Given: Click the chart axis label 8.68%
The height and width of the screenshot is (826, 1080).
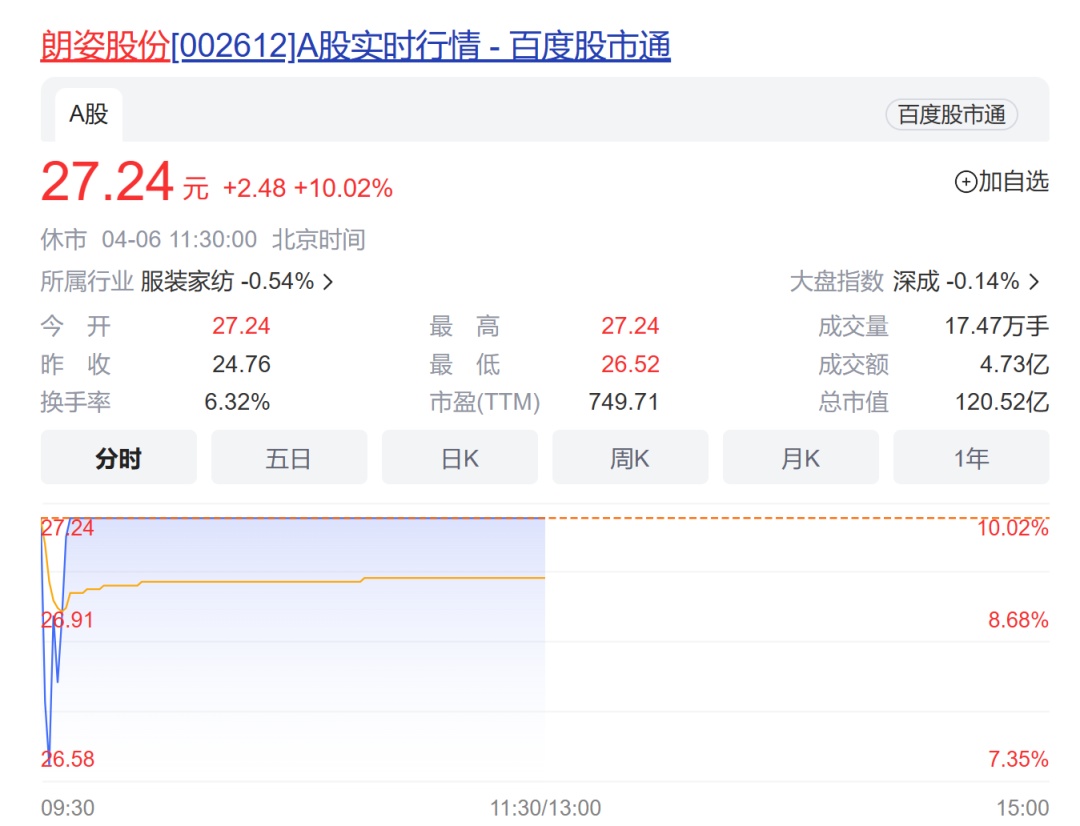Looking at the screenshot, I should coord(1018,620).
